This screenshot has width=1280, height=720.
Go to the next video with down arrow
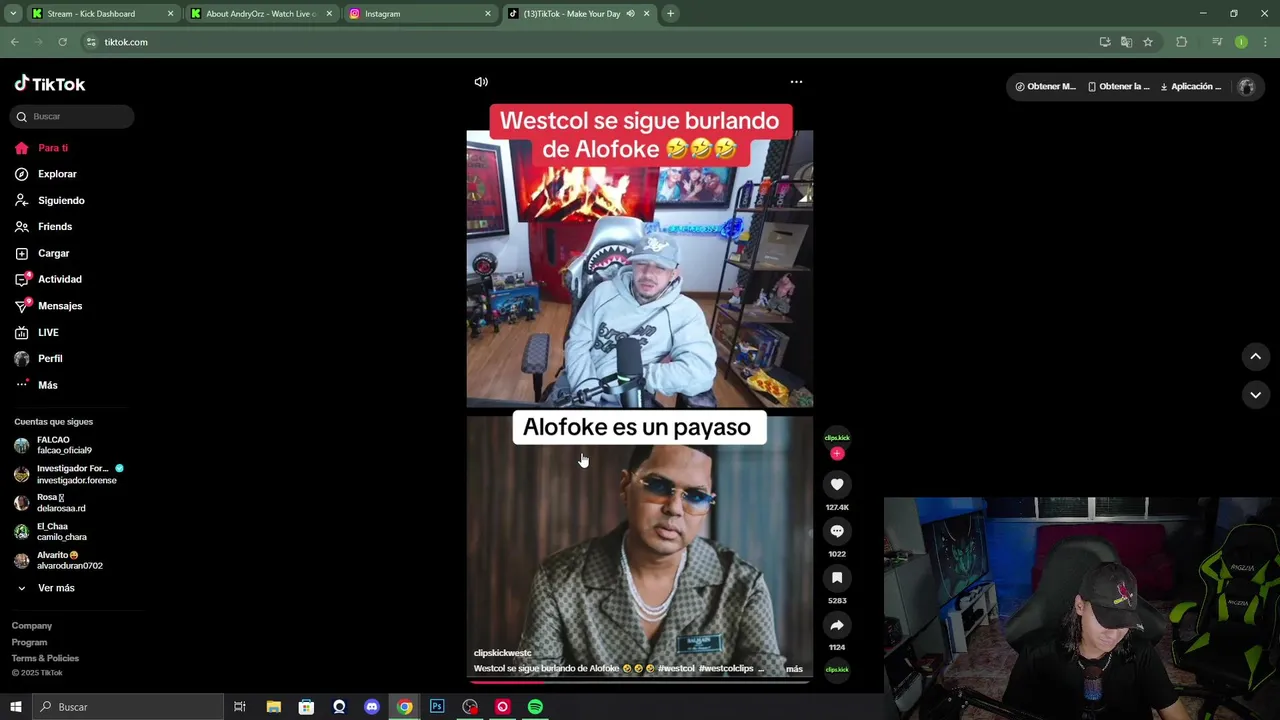point(1255,395)
